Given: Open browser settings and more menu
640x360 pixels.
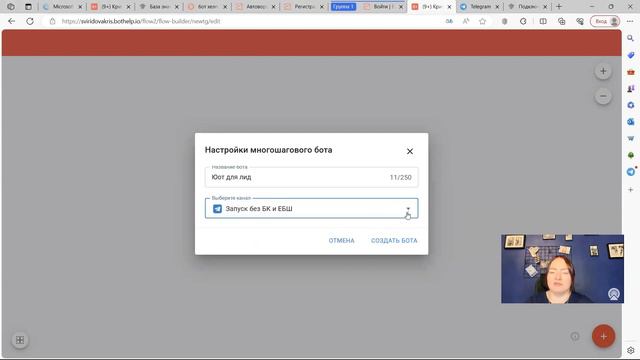Looking at the screenshot, I should tap(630, 21).
